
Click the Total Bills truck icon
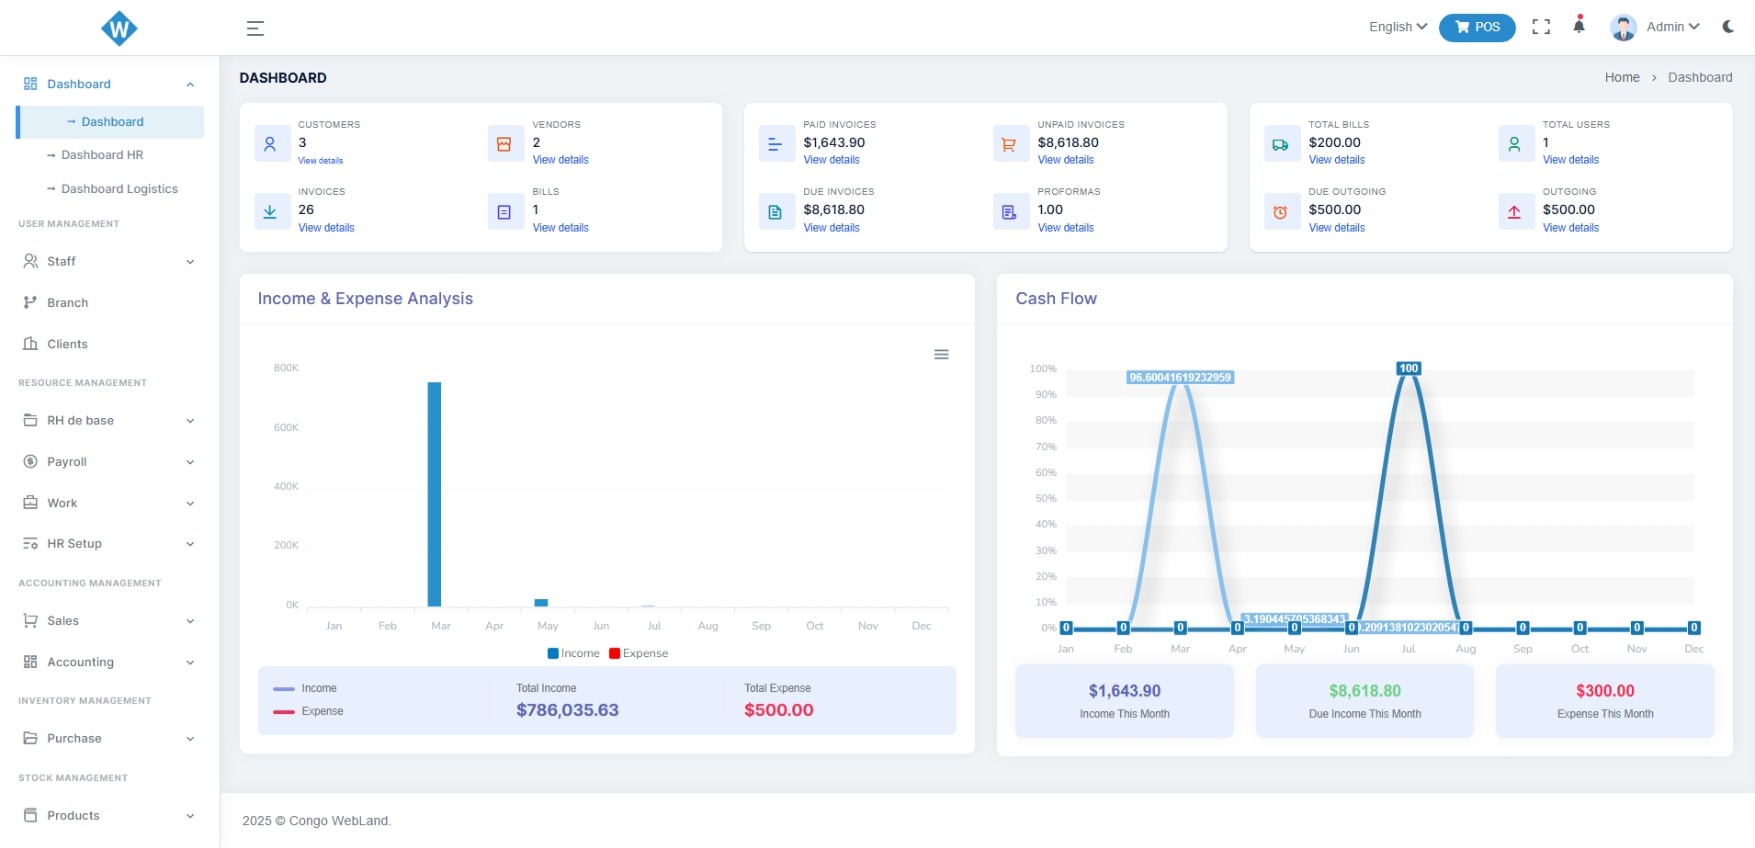1280,144
